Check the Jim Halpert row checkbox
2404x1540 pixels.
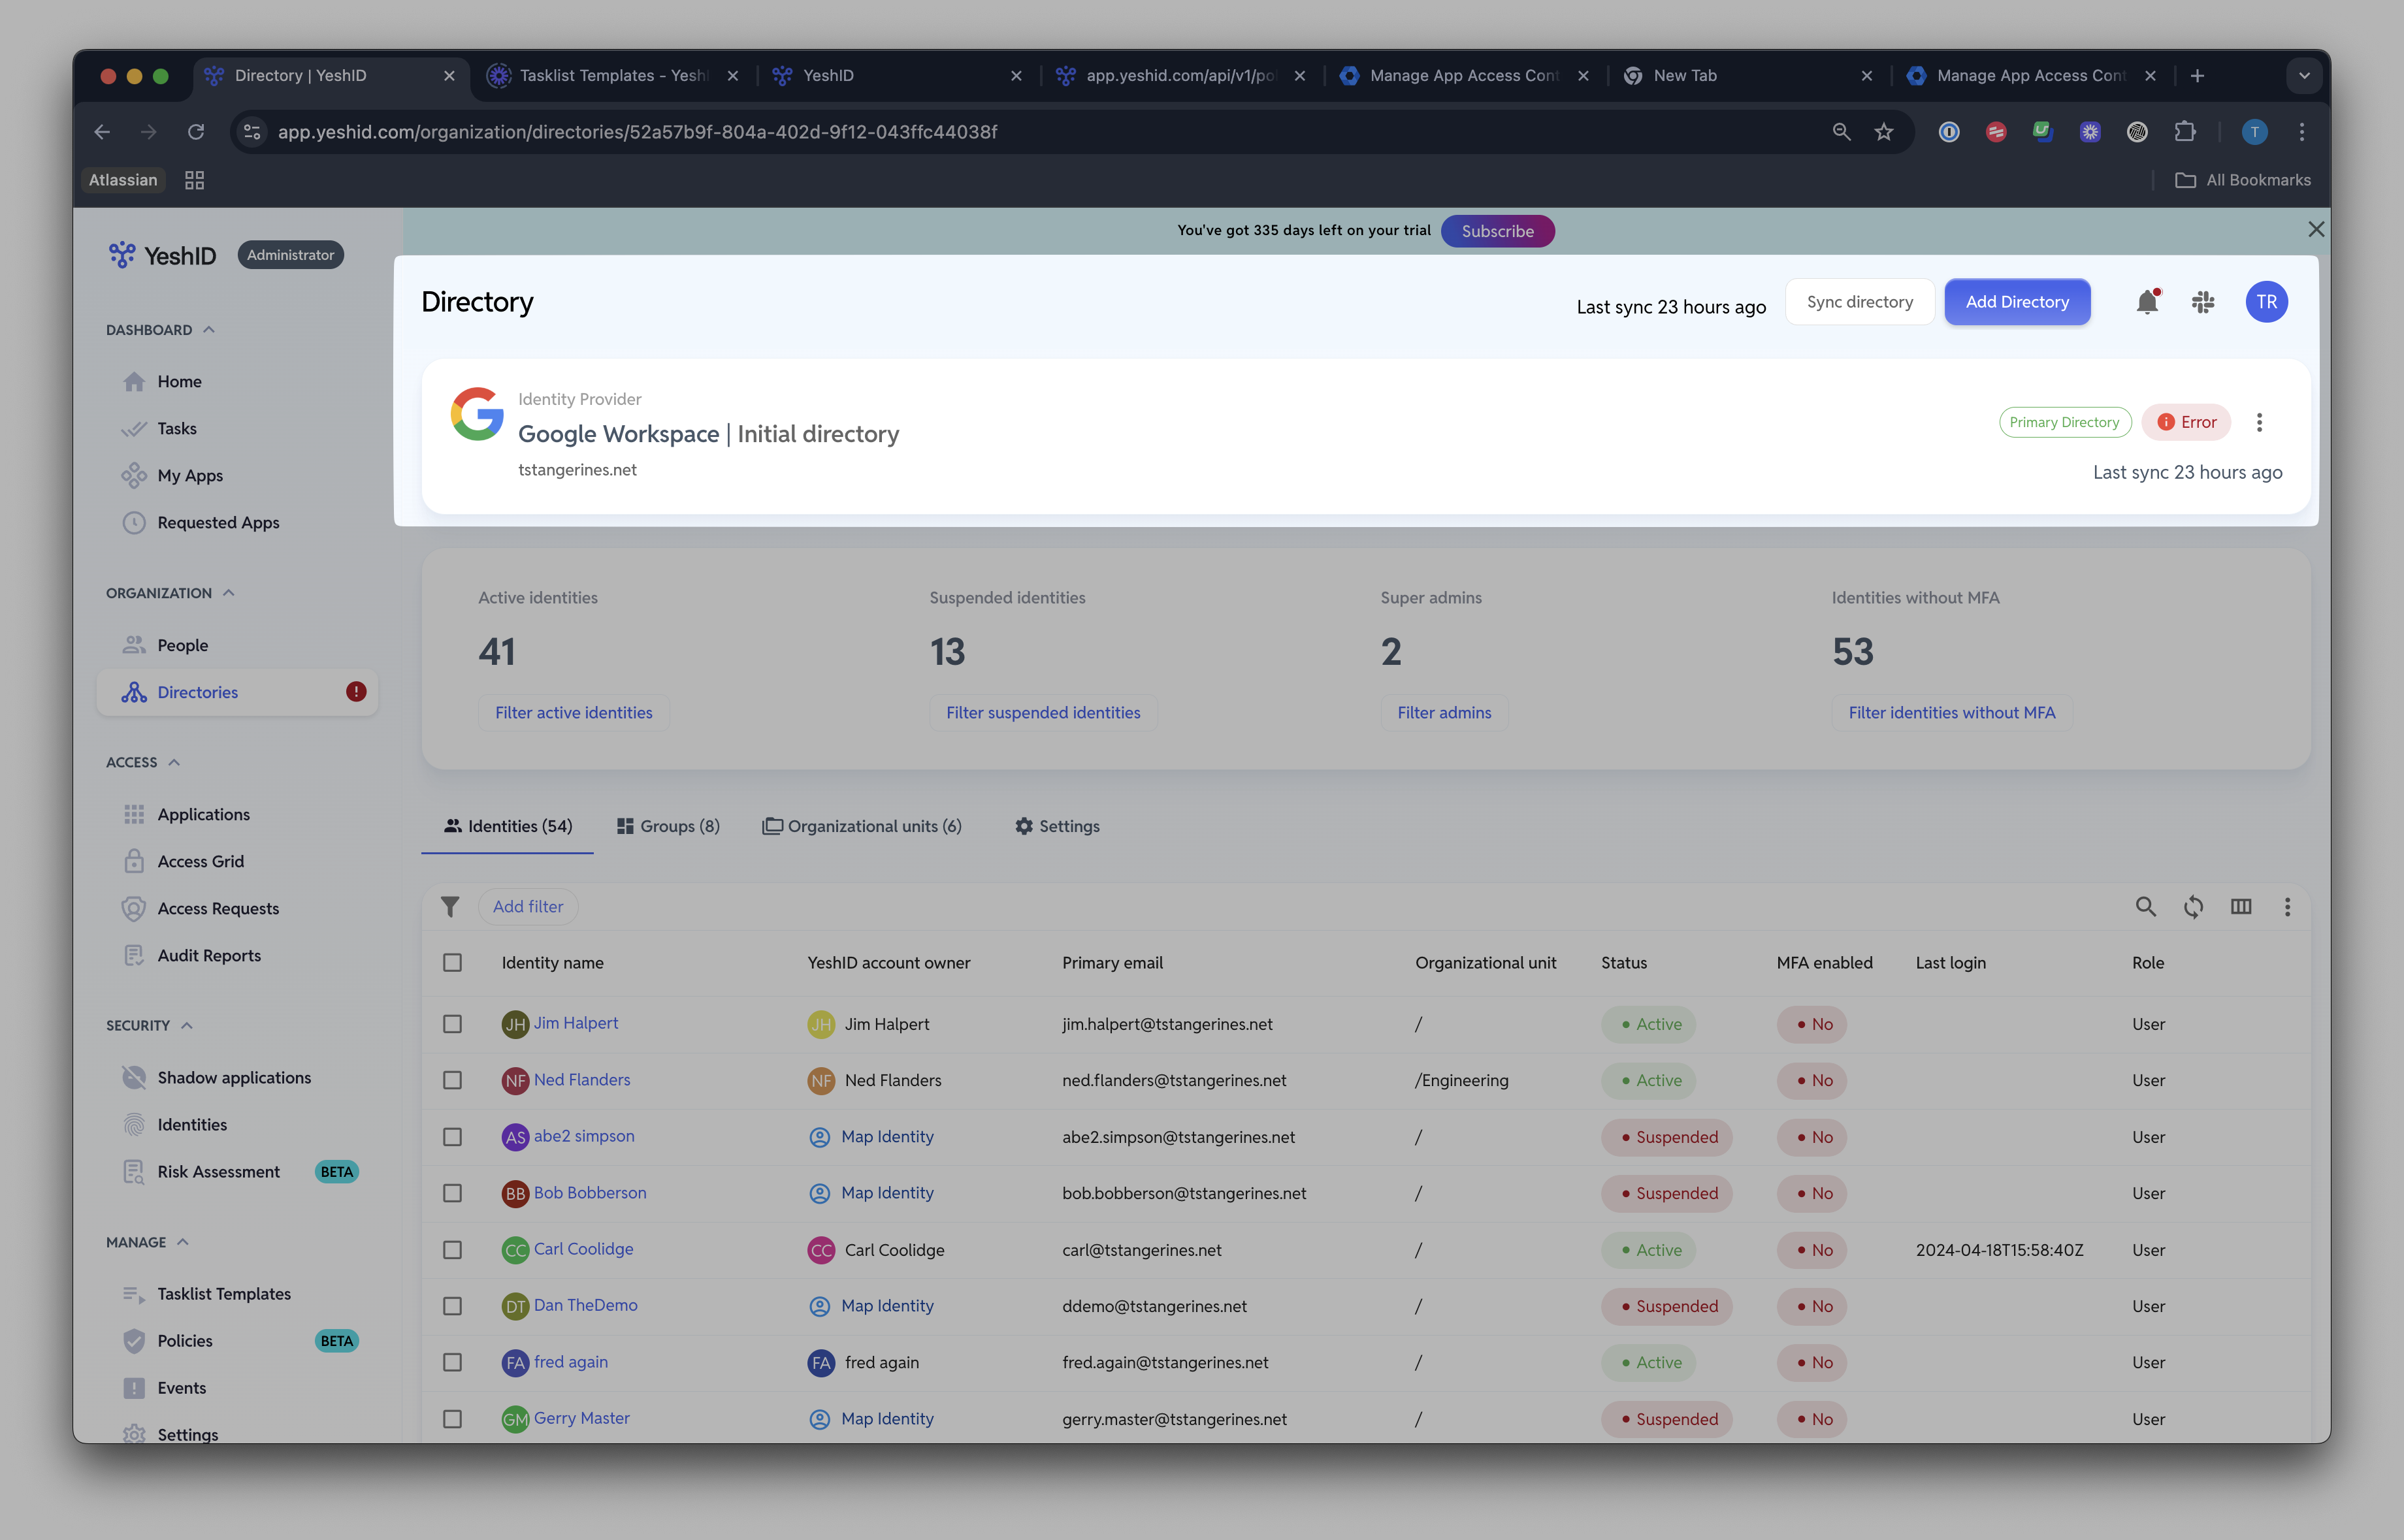(x=452, y=1024)
